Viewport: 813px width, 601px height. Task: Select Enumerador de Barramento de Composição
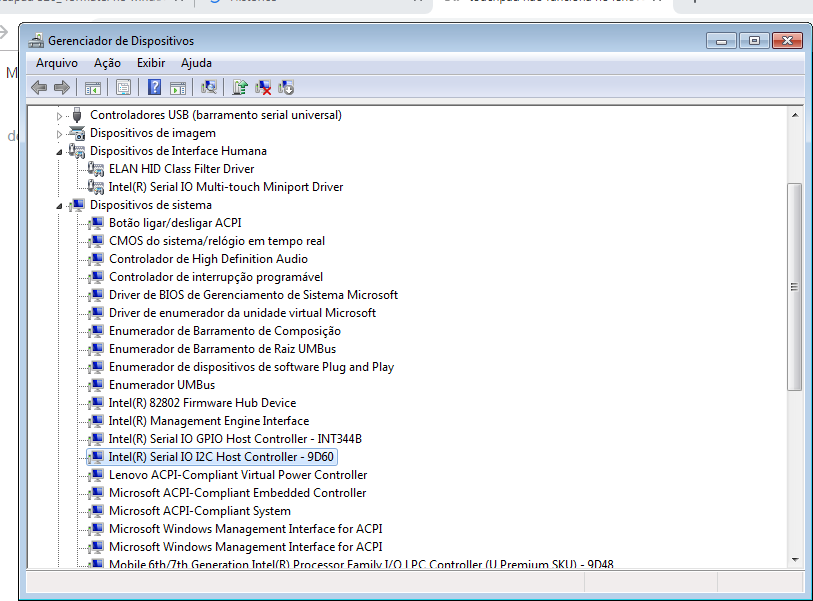click(x=225, y=331)
